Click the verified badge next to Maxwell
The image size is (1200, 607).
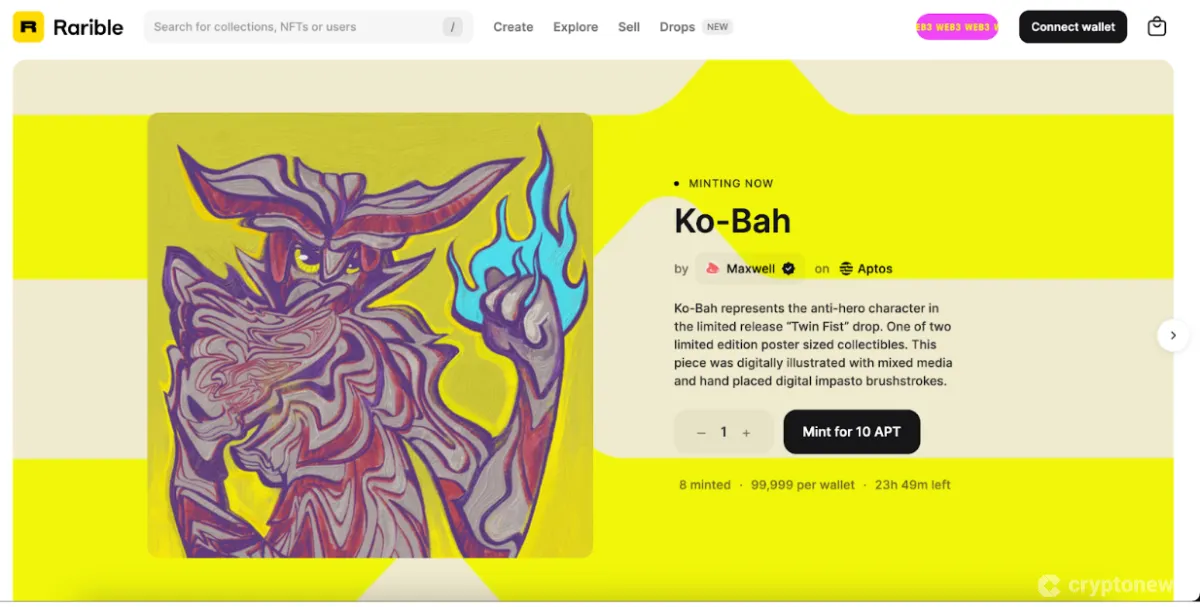pyautogui.click(x=788, y=268)
